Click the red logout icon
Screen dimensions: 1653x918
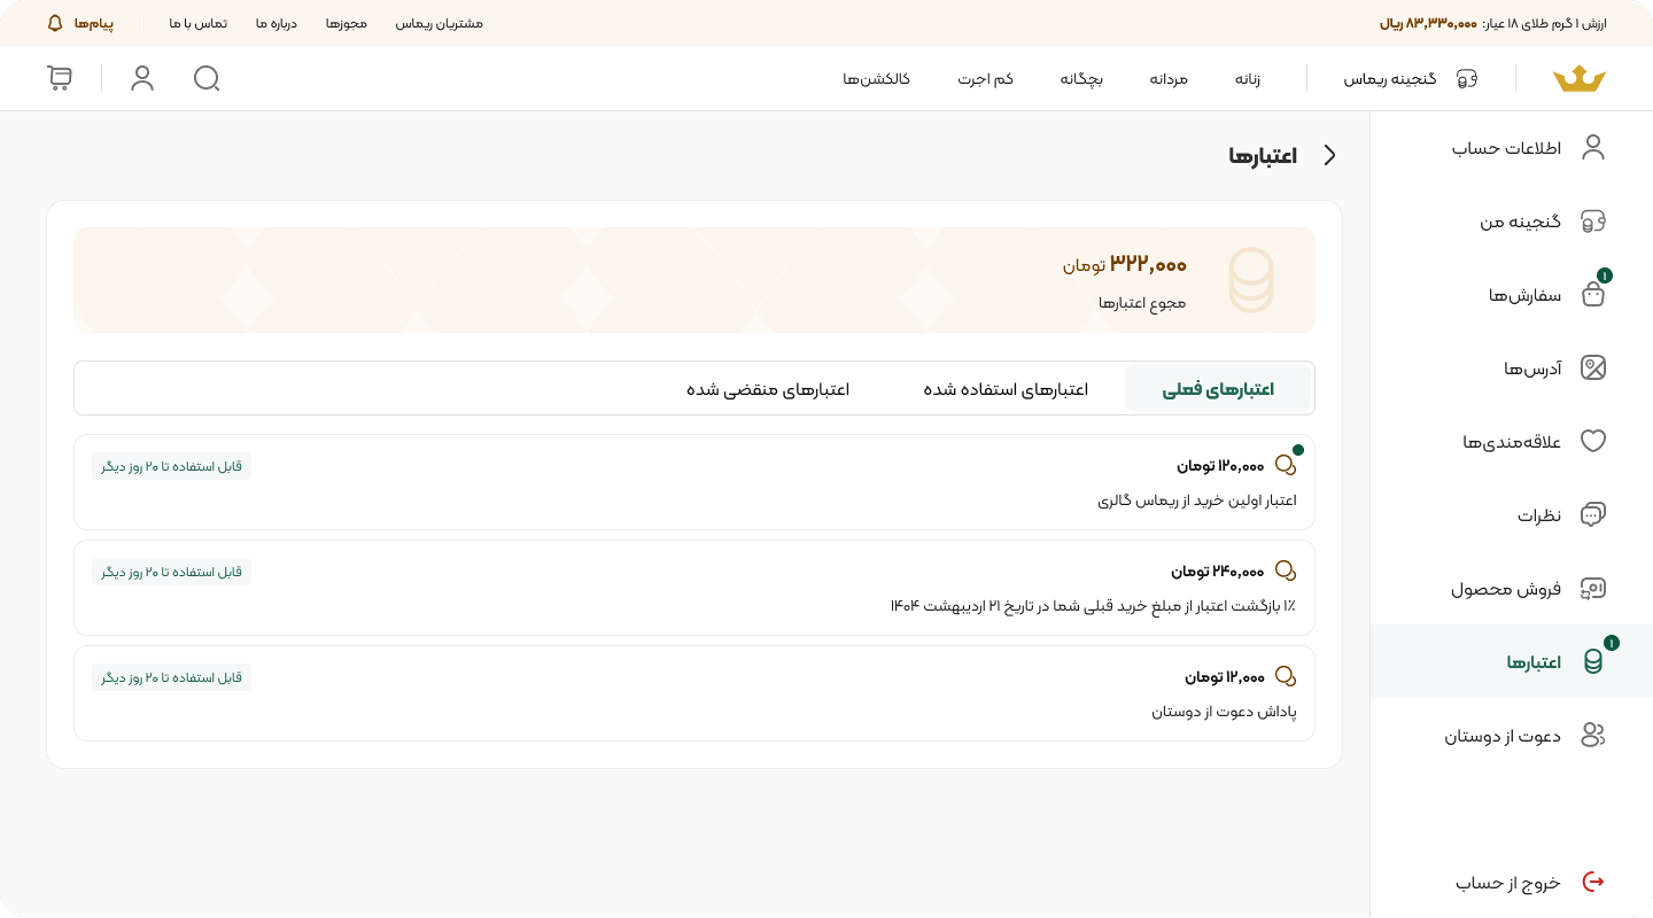point(1593,882)
